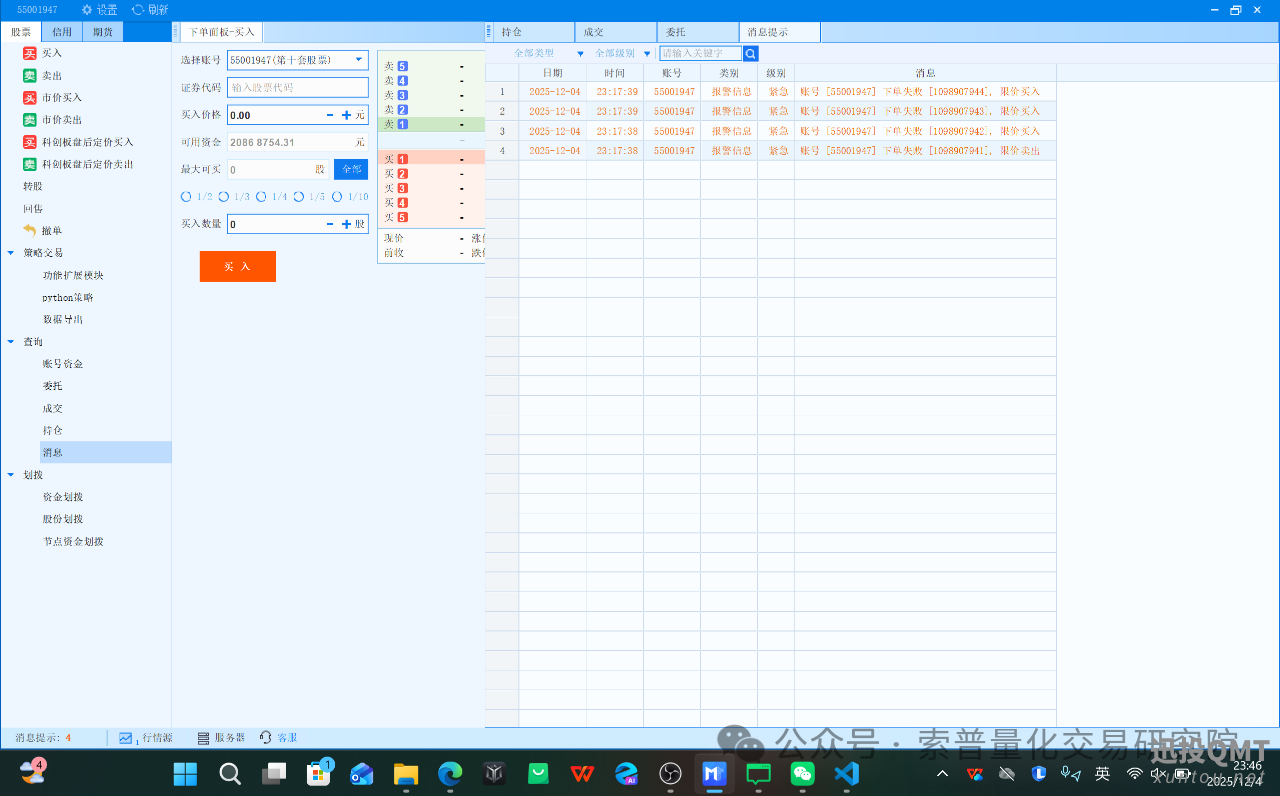Viewport: 1280px width, 796px height.
Task: Click the 刷新 refresh icon
Action: [x=138, y=10]
